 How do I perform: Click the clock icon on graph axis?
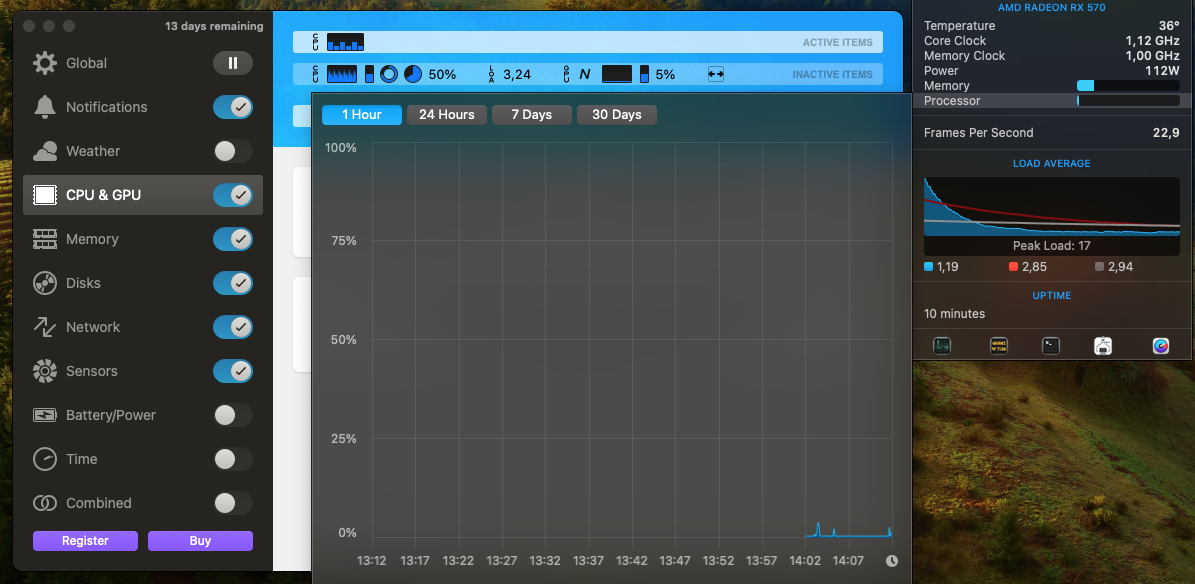click(x=891, y=561)
